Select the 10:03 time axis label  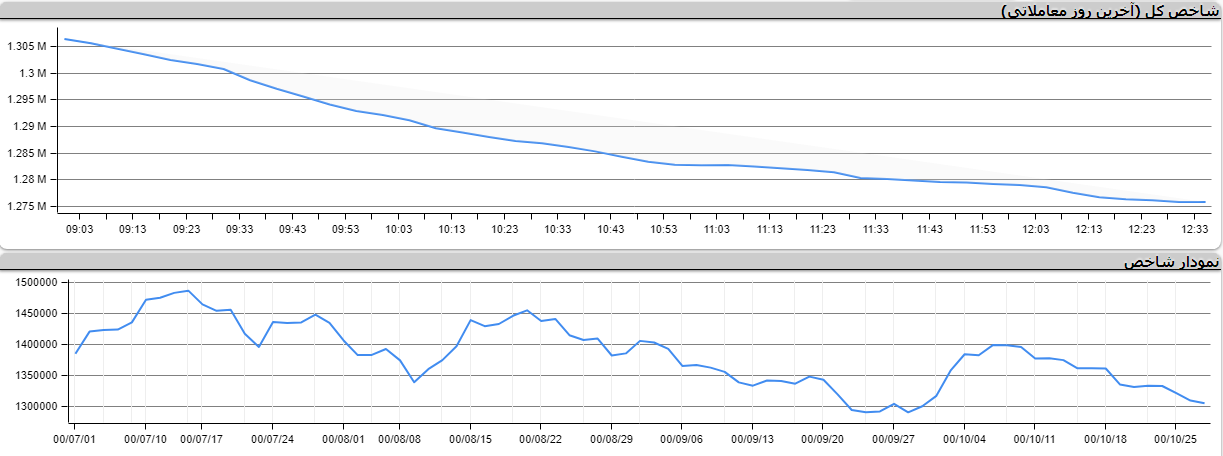pos(398,229)
